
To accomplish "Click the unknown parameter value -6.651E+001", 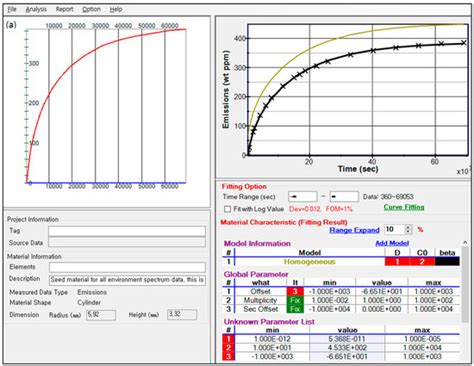I will [347, 356].
